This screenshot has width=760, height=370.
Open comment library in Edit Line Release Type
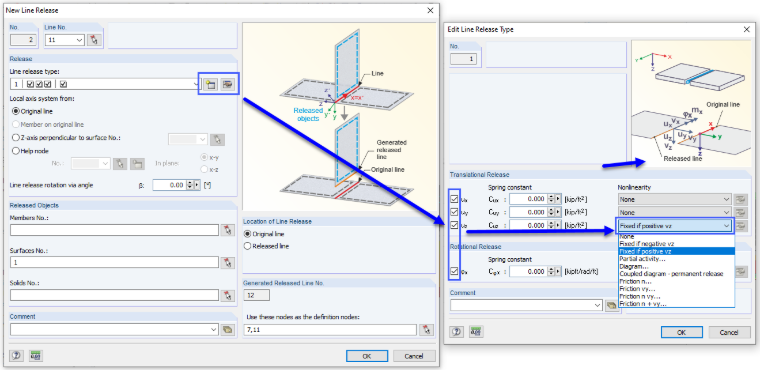click(613, 305)
